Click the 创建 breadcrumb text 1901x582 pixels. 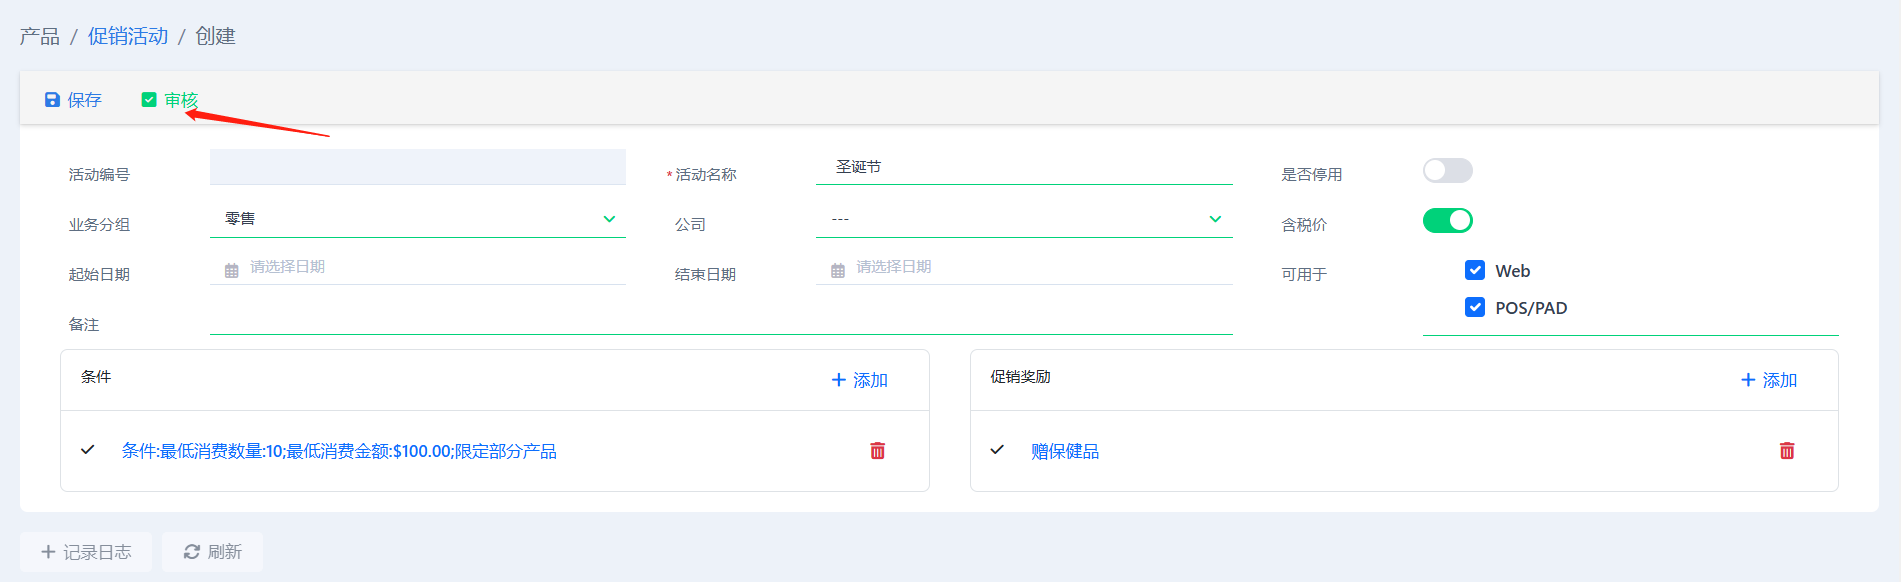(x=215, y=36)
